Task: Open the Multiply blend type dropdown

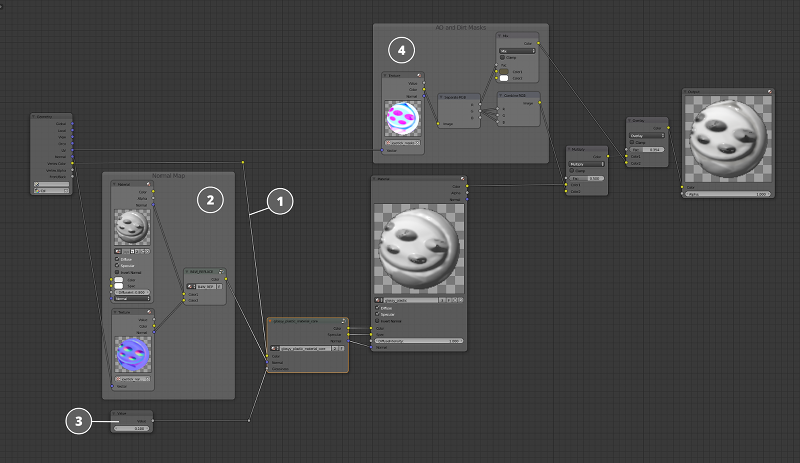Action: click(587, 163)
